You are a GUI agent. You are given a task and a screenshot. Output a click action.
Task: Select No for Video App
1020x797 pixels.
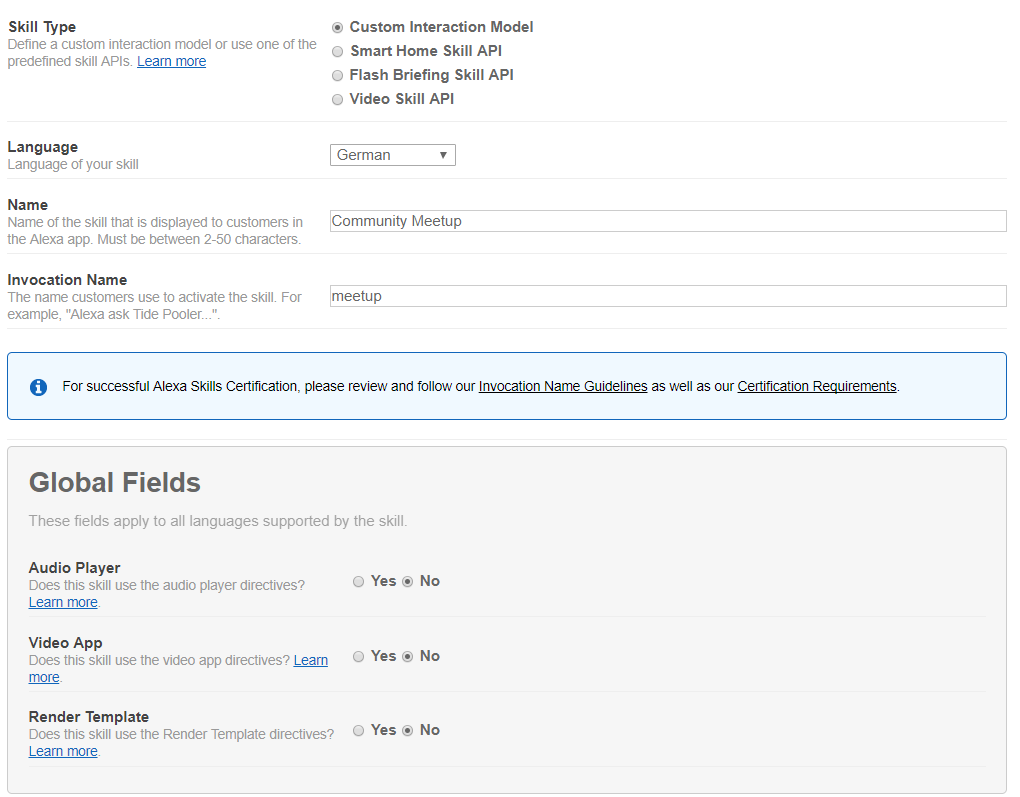point(407,656)
